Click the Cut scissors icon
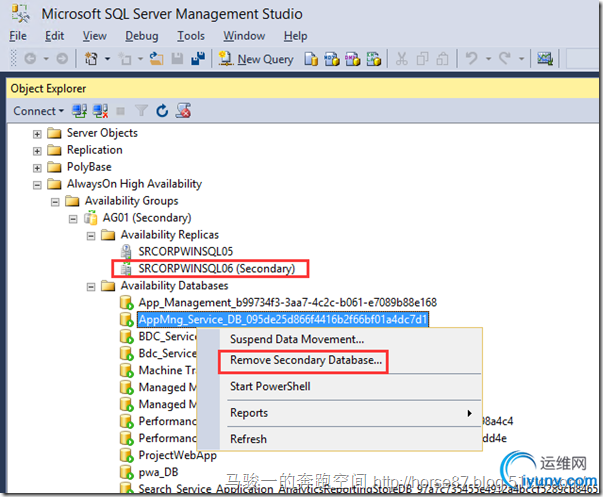 click(x=401, y=59)
